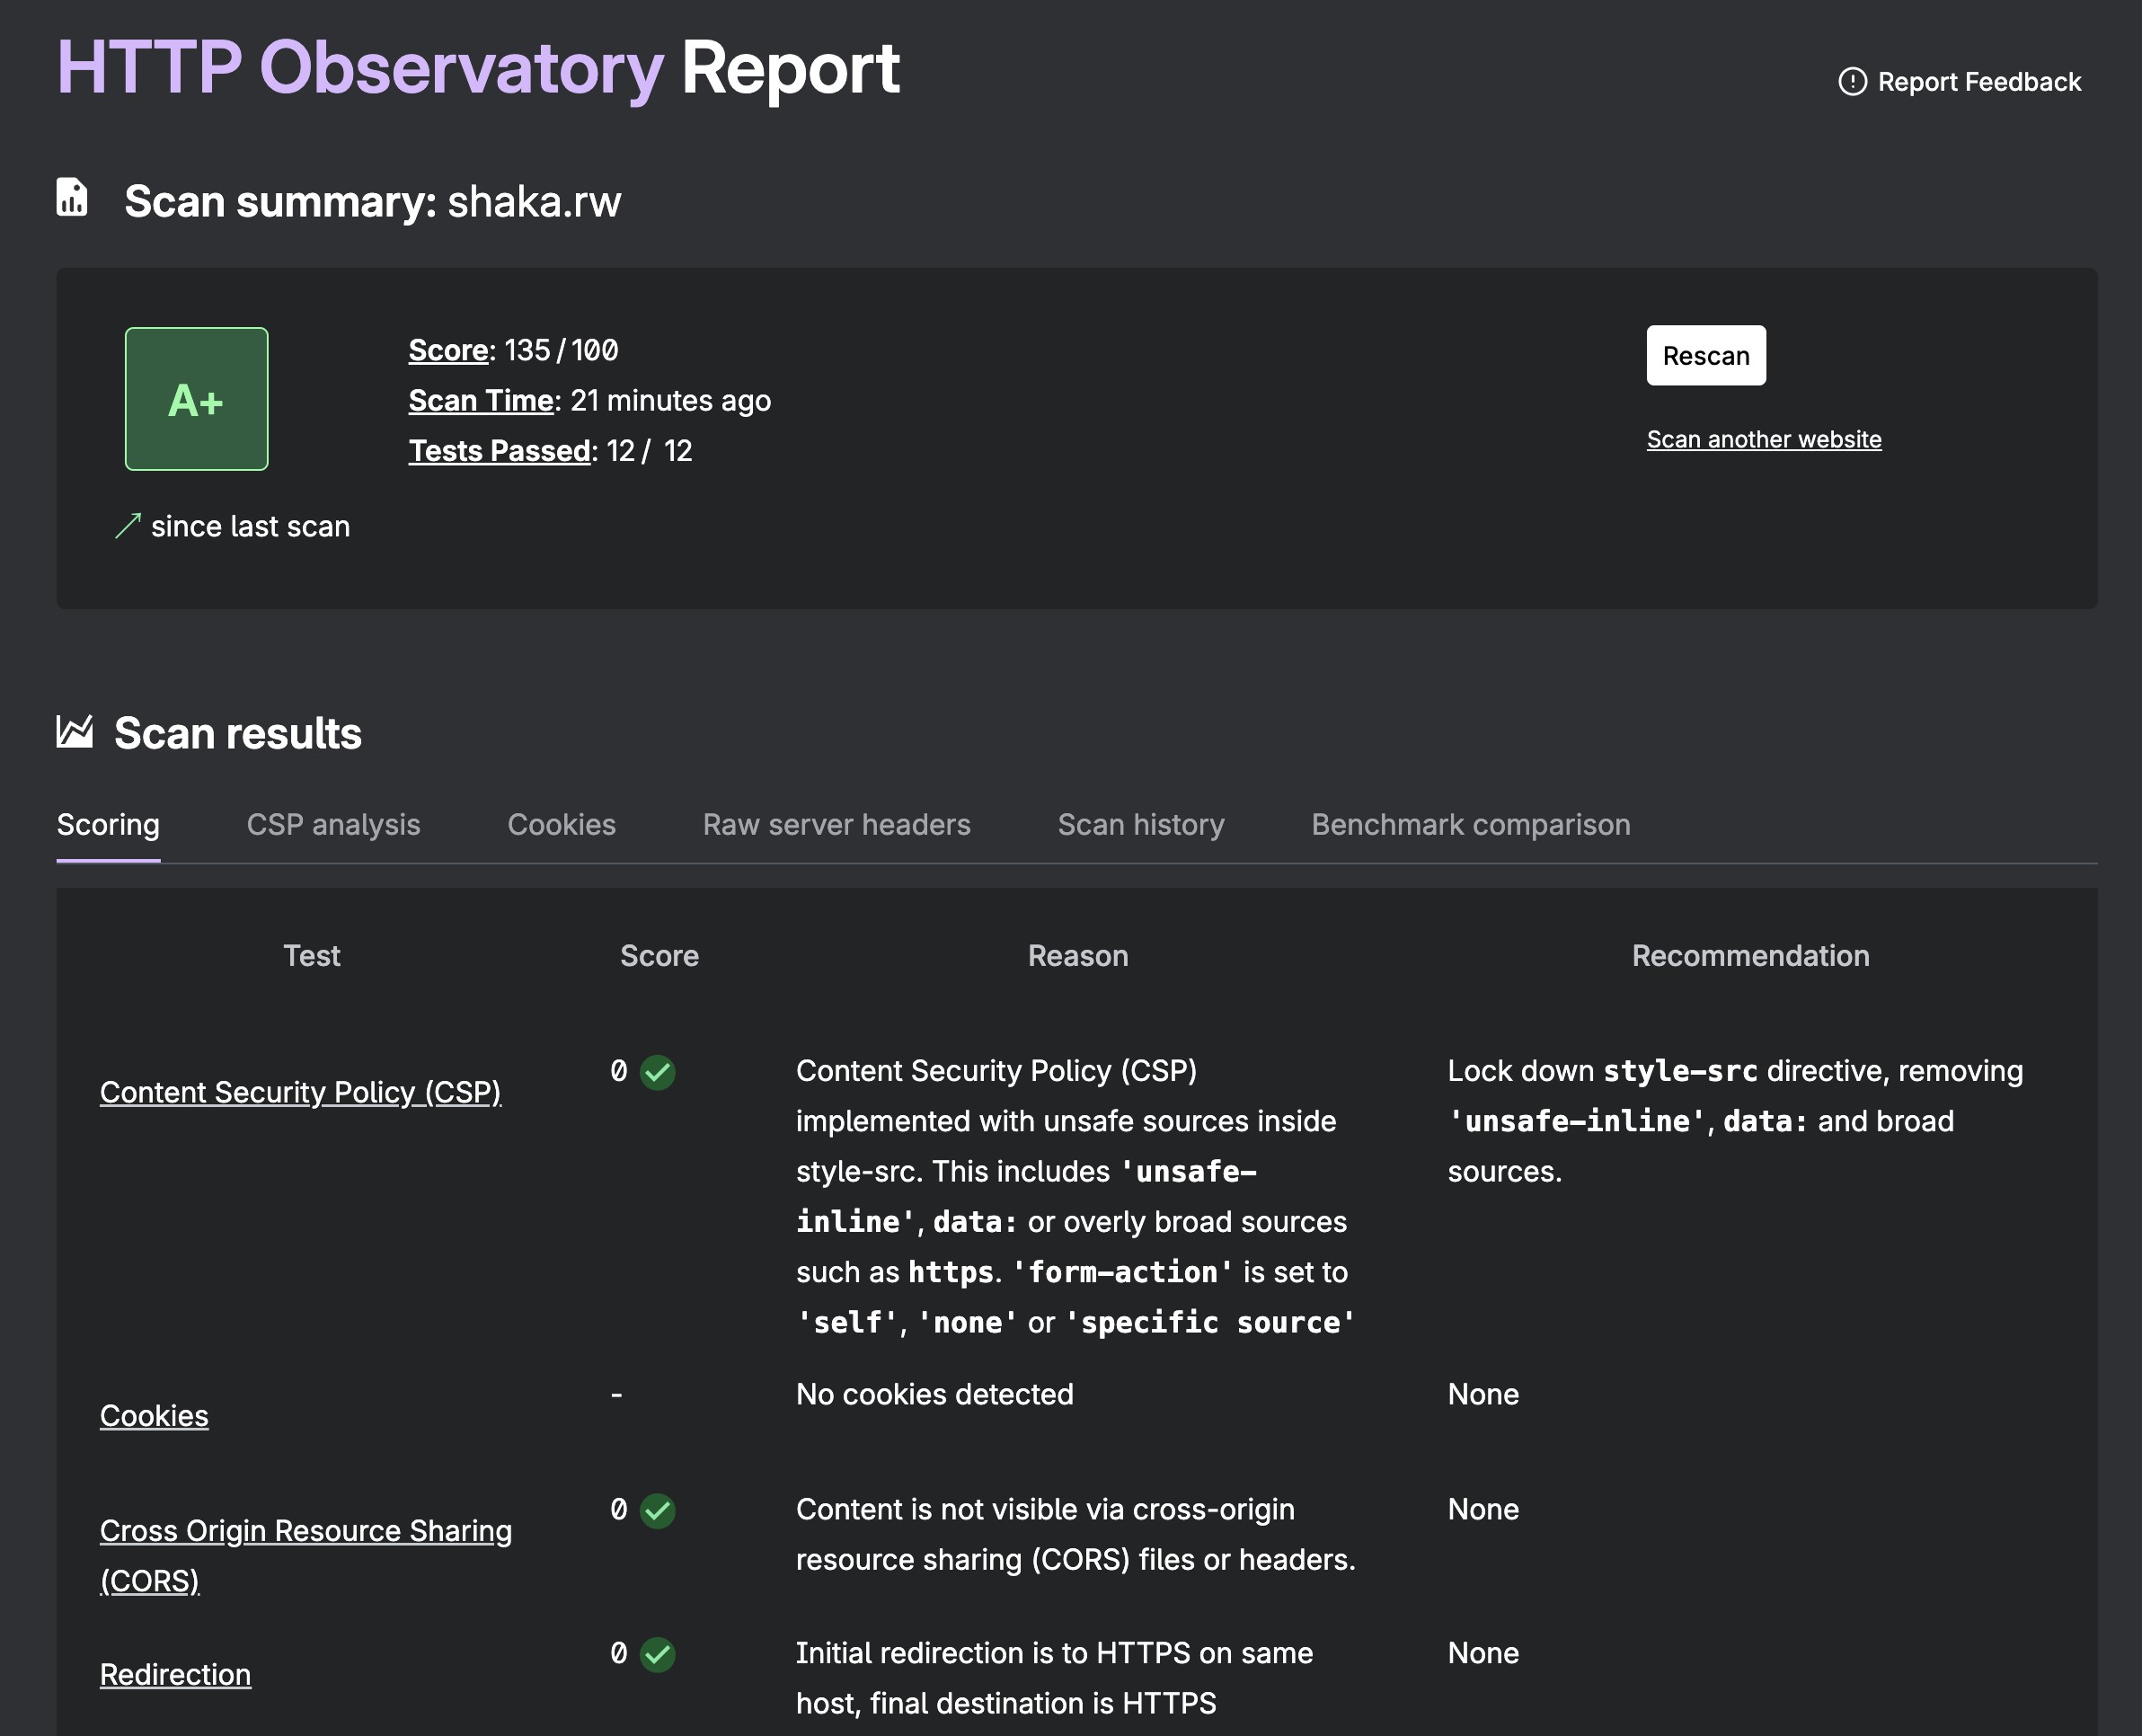Open the Cookies test link in the table
Viewport: 2142px width, 1736px height.
click(x=154, y=1416)
